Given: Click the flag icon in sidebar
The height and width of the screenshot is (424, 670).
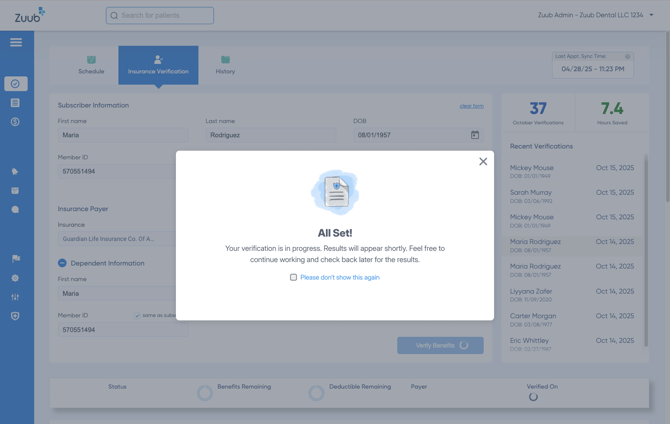Looking at the screenshot, I should pos(15,259).
